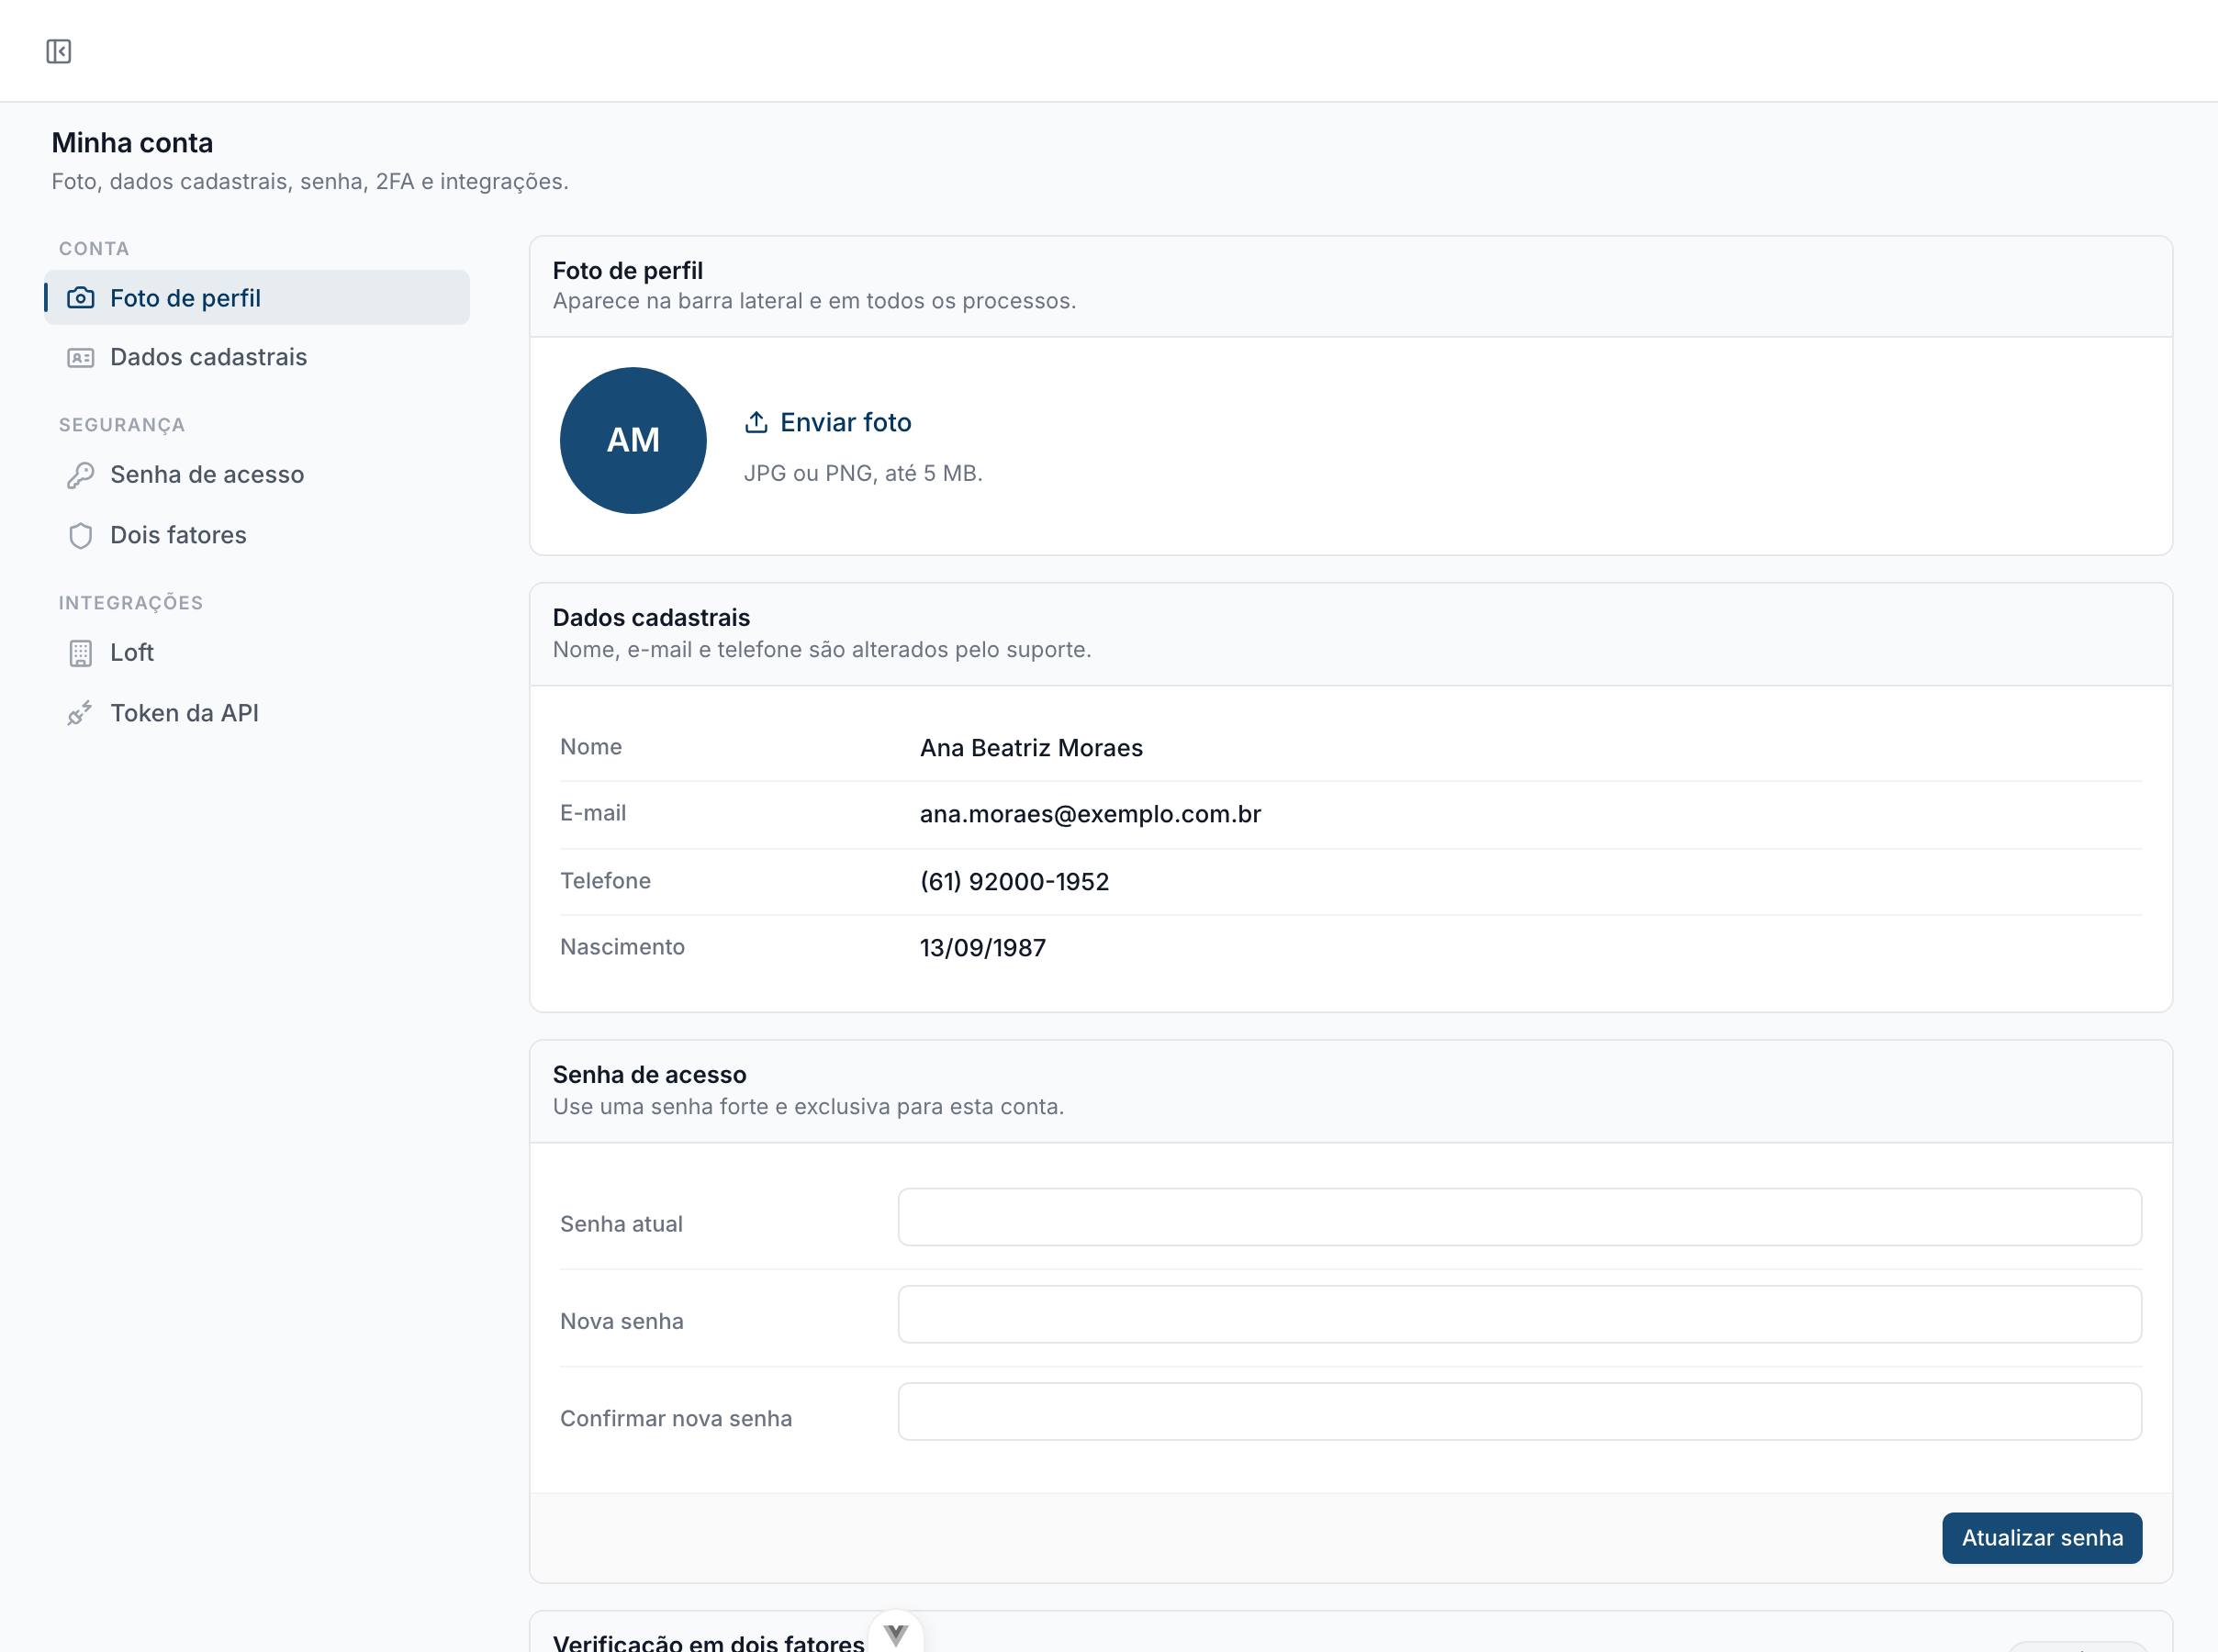Viewport: 2218px width, 1652px height.
Task: Click the 'Foto, dados cadastrais, senha, 2FA' subtitle
Action: click(310, 181)
